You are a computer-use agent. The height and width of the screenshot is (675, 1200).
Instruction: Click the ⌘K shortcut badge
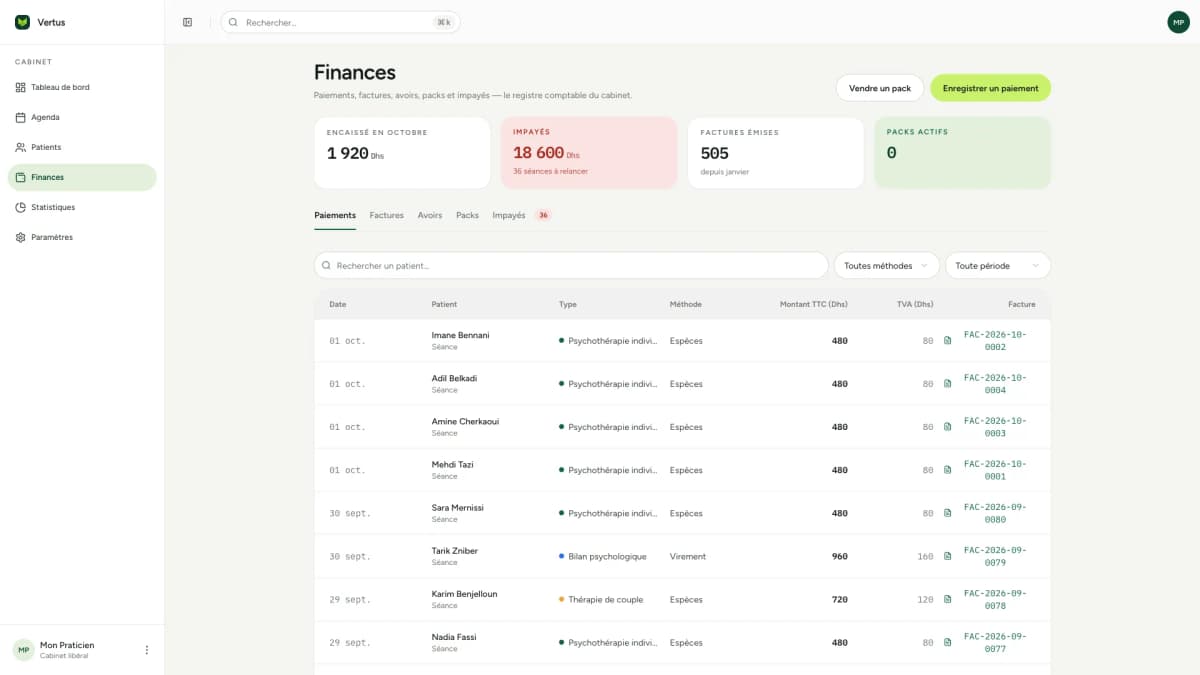pos(443,22)
